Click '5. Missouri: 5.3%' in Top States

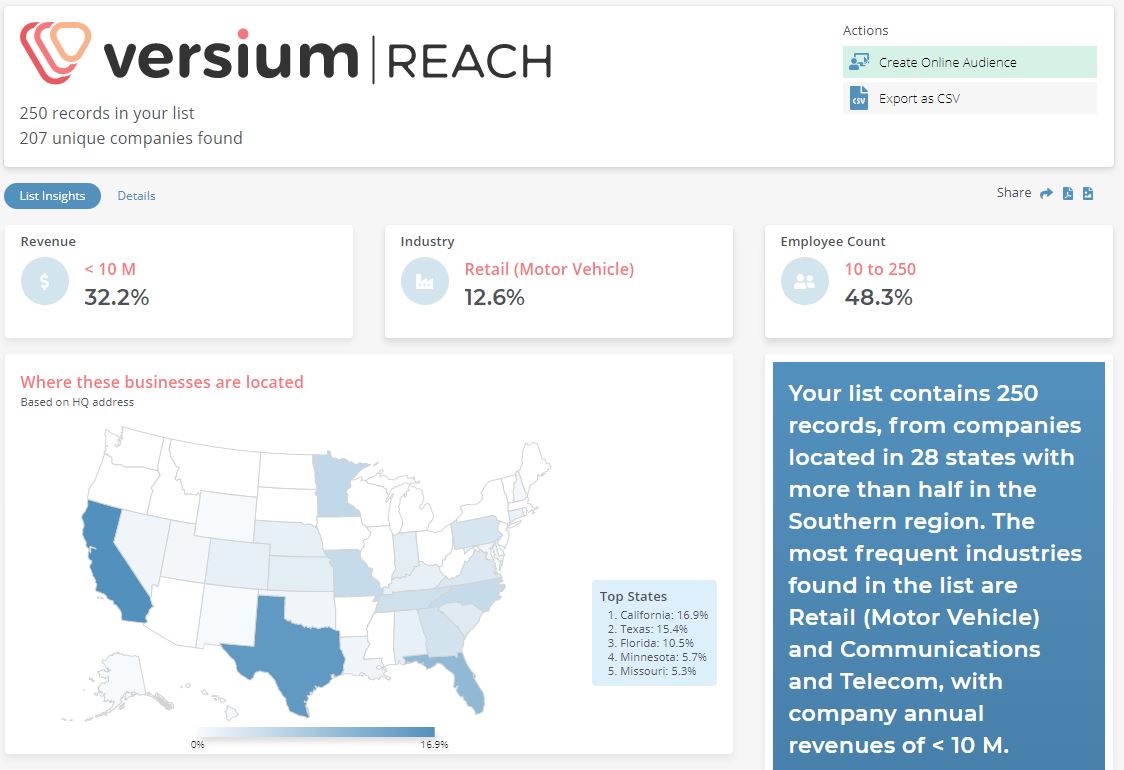point(652,671)
